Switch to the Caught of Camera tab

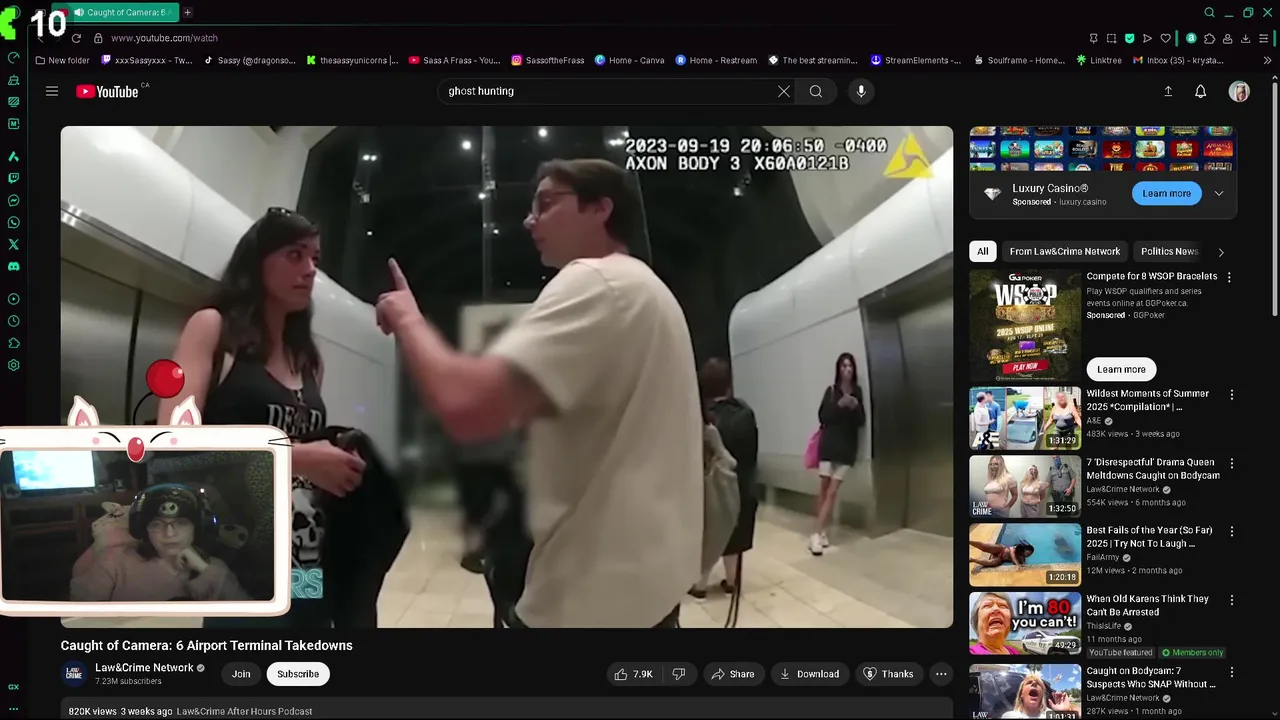[x=118, y=12]
